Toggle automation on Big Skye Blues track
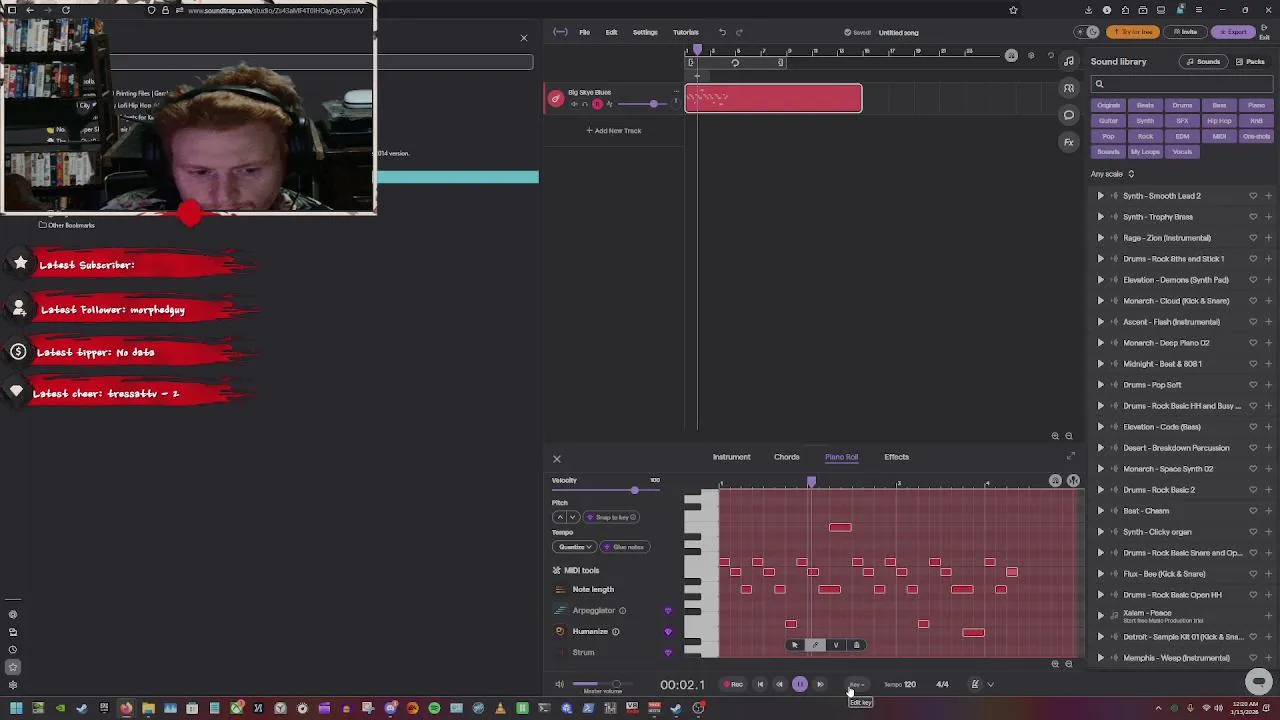This screenshot has width=1280, height=720. [609, 104]
